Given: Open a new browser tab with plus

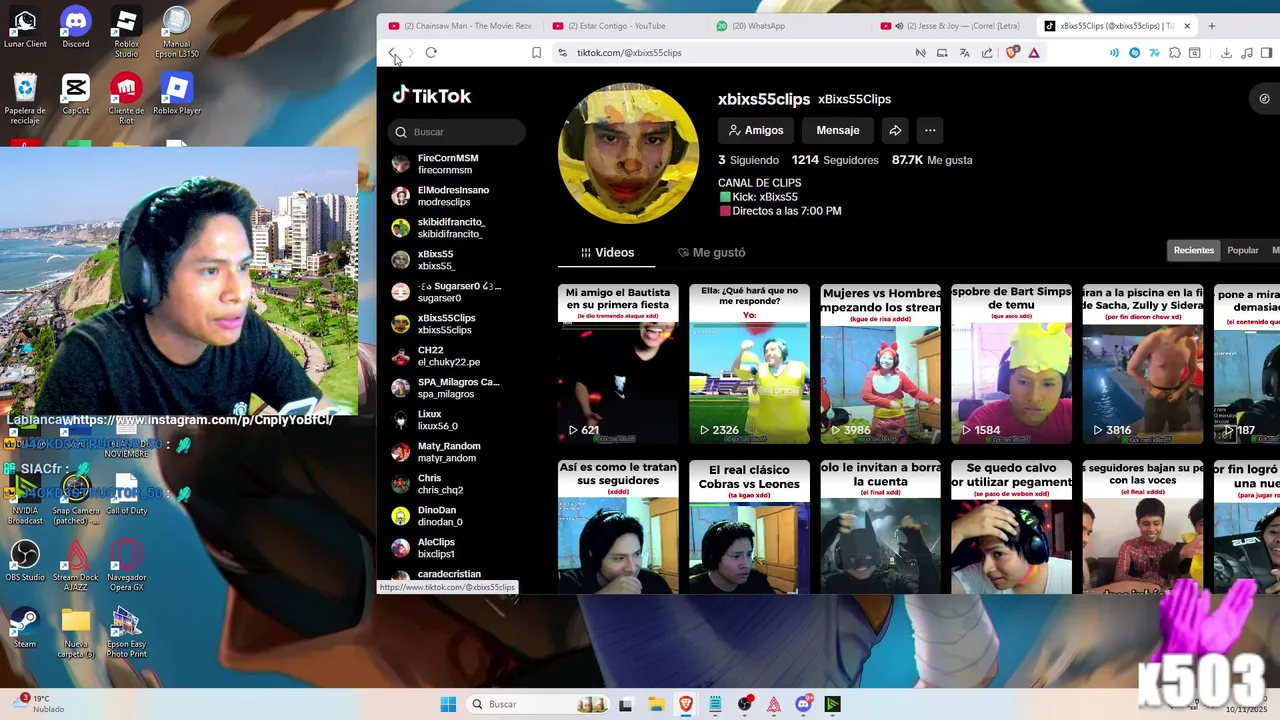Looking at the screenshot, I should [x=1212, y=26].
